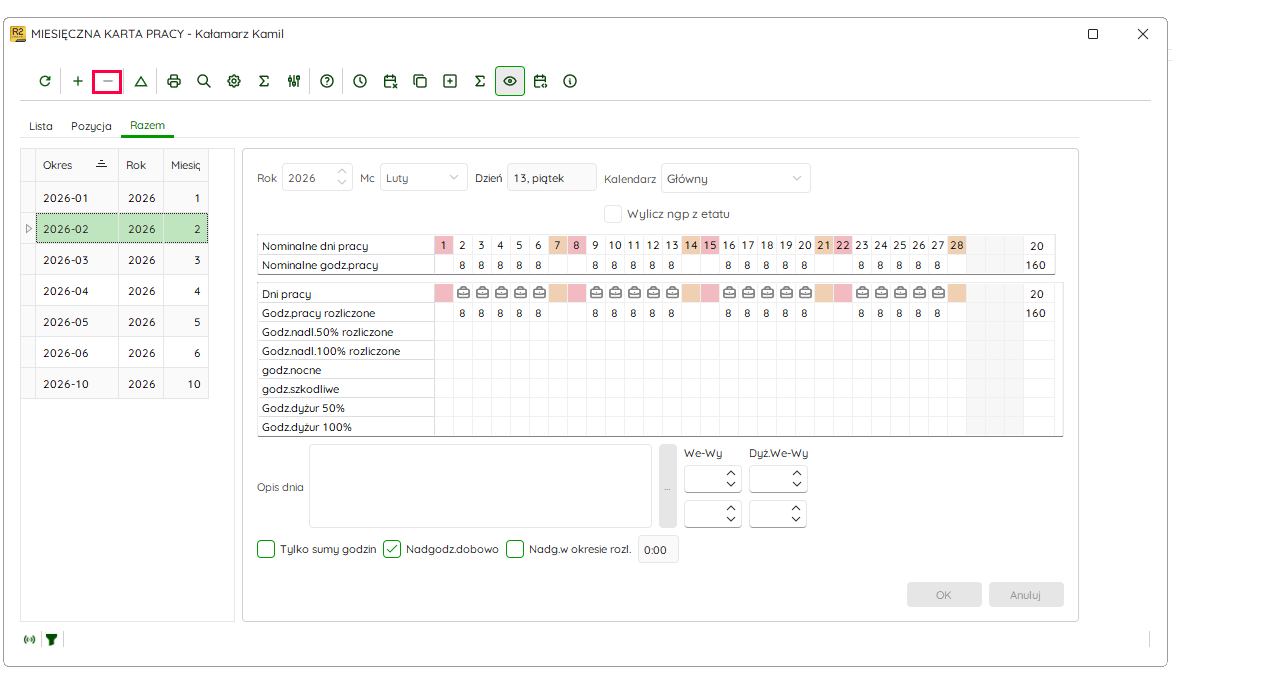Click the copy icon of overlapping squares

420,81
